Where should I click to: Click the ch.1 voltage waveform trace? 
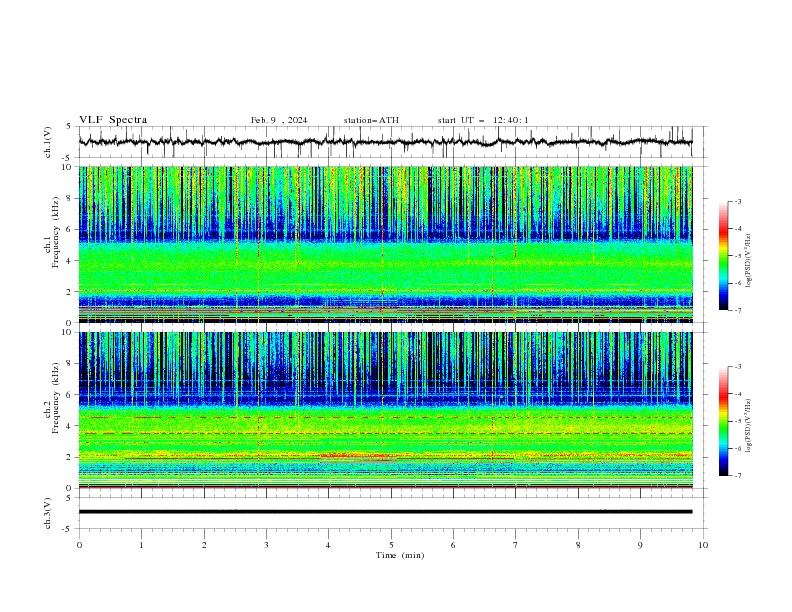[385, 142]
